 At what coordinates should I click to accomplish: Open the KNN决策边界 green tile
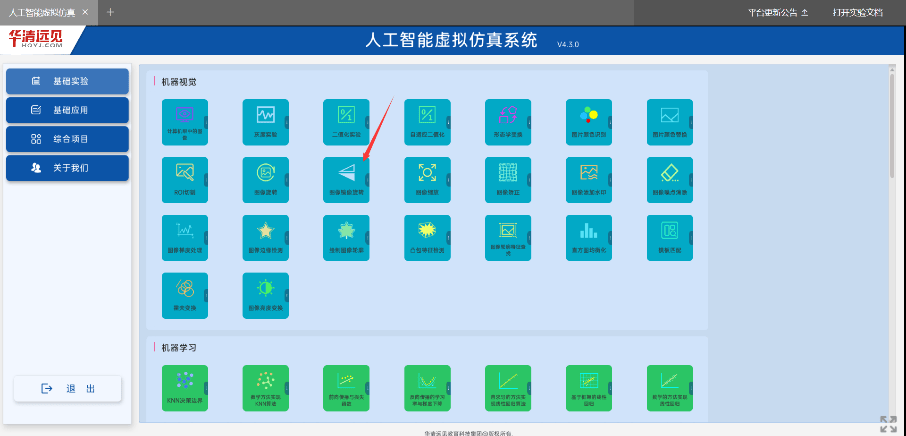(x=184, y=388)
